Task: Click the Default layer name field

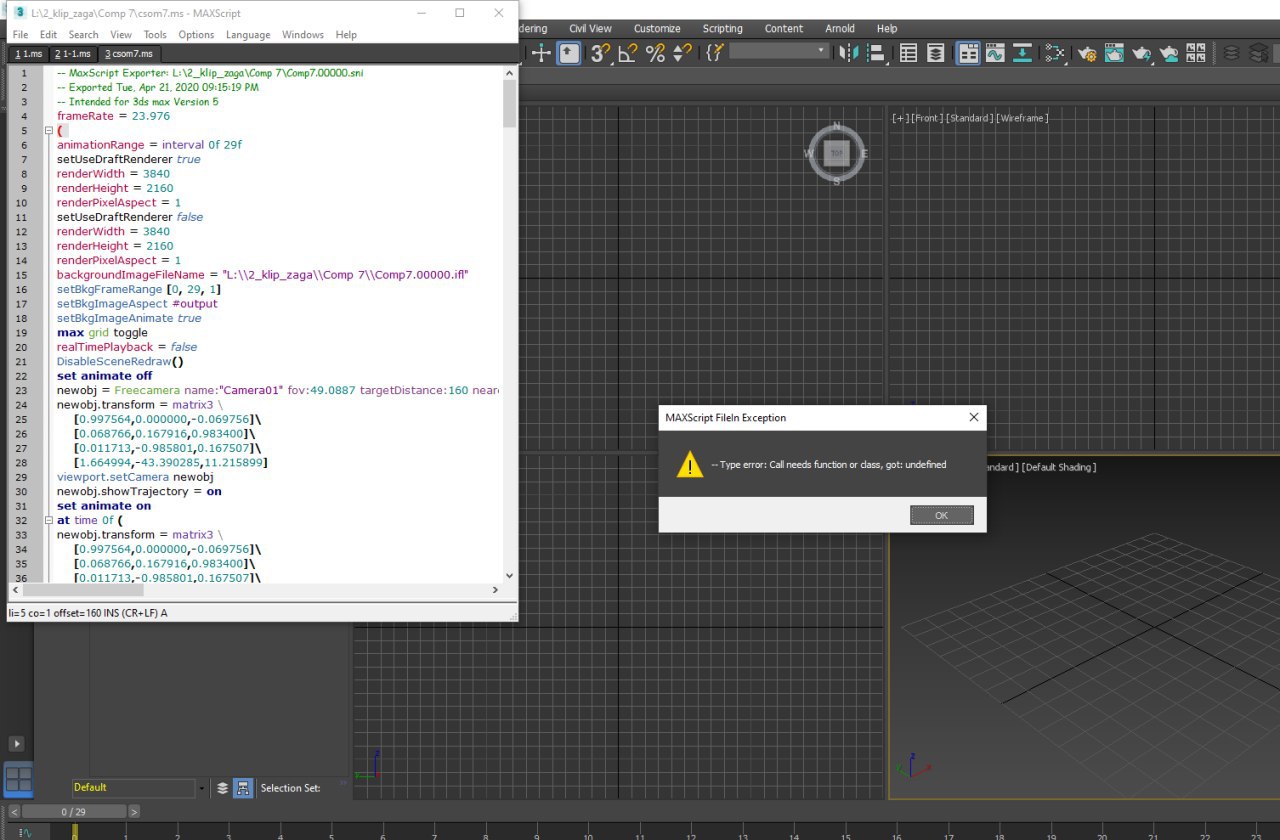Action: pyautogui.click(x=133, y=788)
